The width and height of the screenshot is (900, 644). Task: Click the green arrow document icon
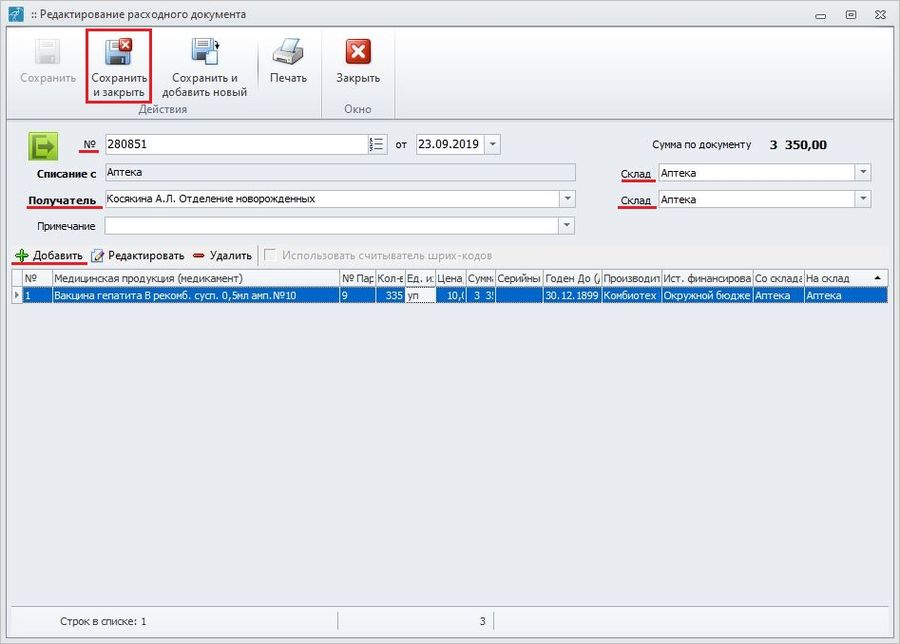point(42,146)
